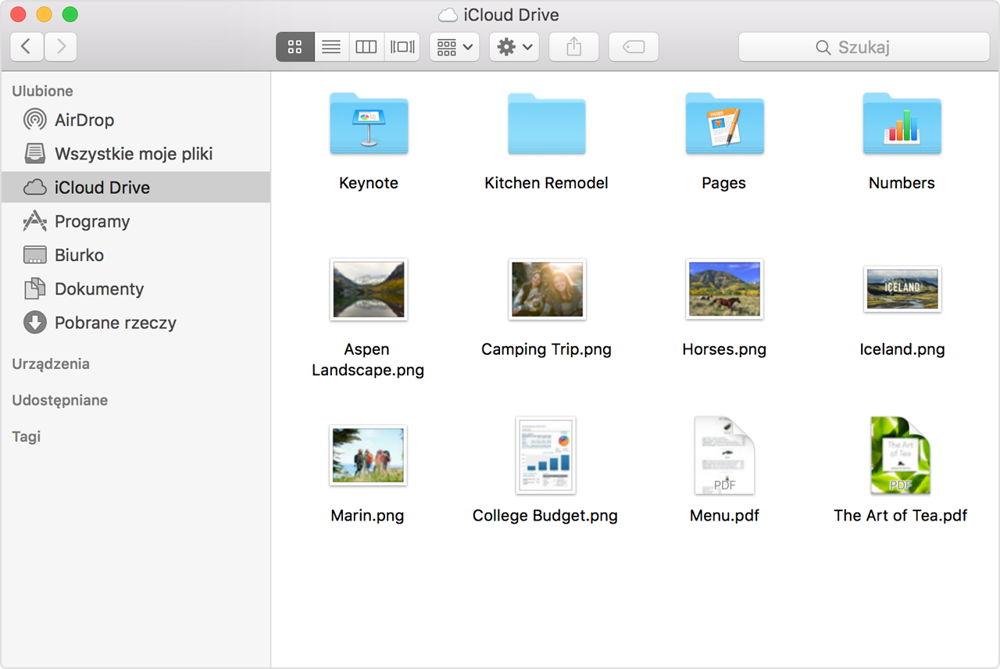Switch to icon view in toolbar
The width and height of the screenshot is (1000, 669).
click(x=295, y=47)
